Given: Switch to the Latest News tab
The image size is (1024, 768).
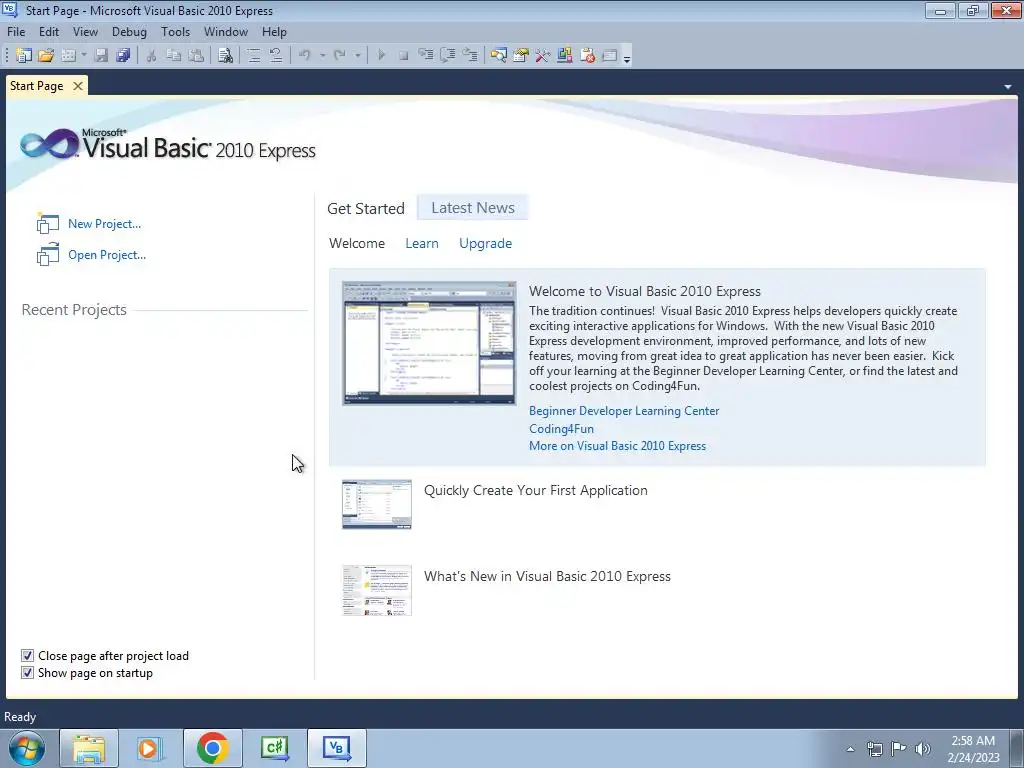Looking at the screenshot, I should (473, 208).
